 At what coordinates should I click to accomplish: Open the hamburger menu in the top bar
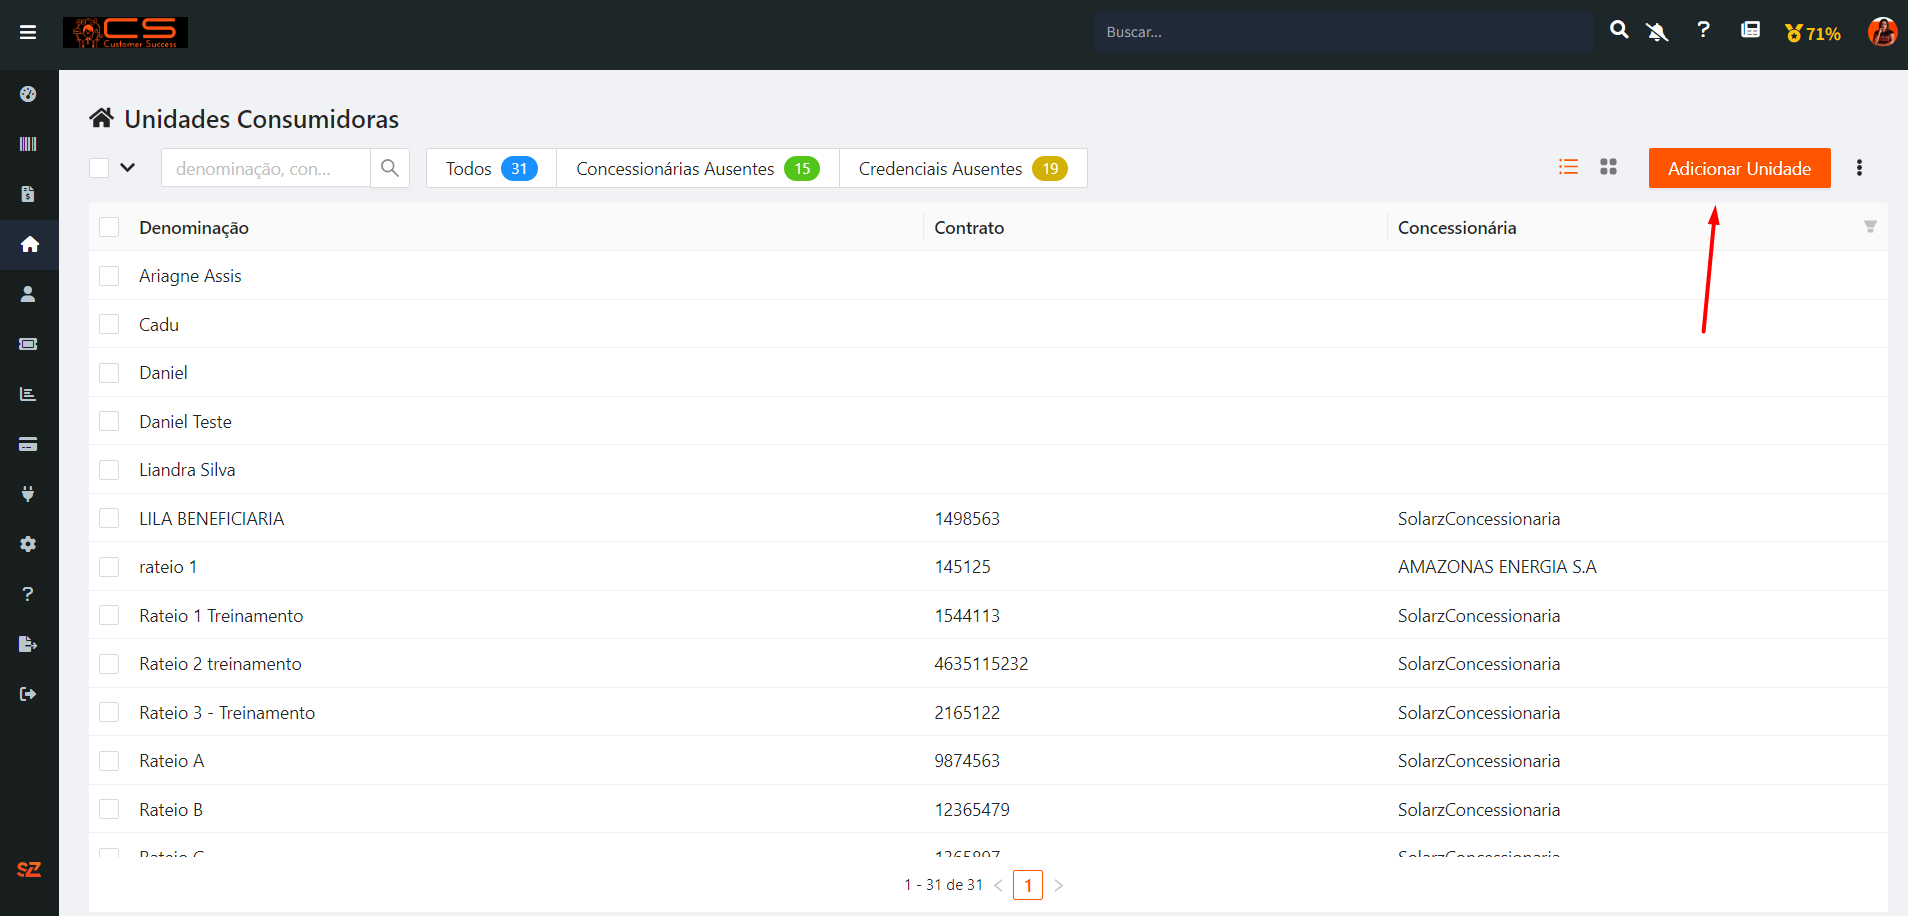28,32
